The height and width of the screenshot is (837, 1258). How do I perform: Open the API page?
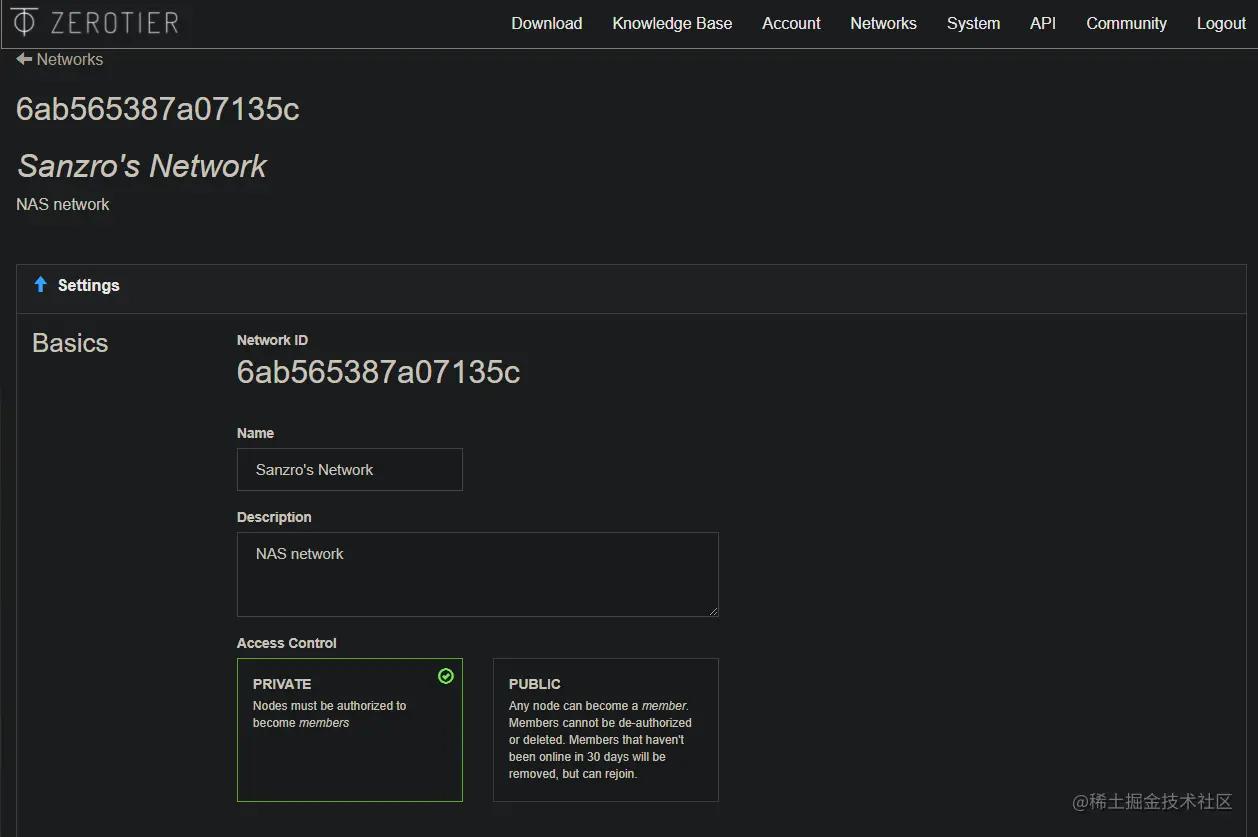(x=1043, y=23)
